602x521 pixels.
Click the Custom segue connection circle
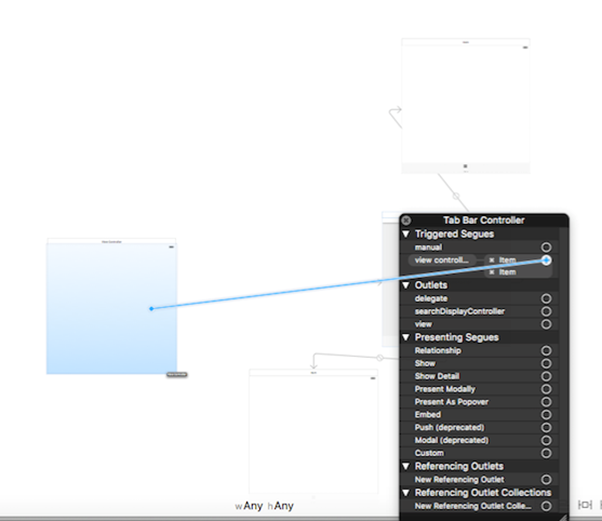pyautogui.click(x=546, y=453)
